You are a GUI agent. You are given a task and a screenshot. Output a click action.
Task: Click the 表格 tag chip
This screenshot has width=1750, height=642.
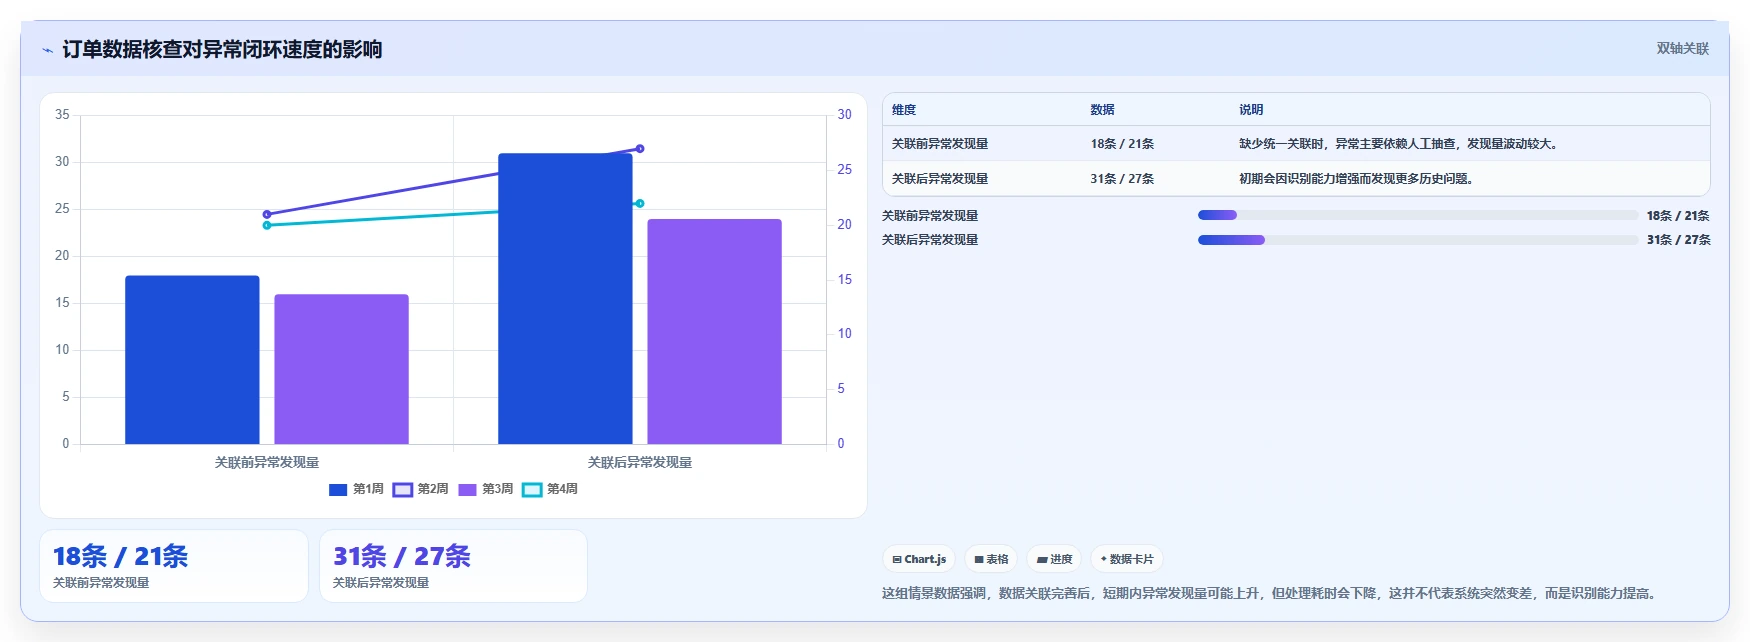(x=991, y=559)
